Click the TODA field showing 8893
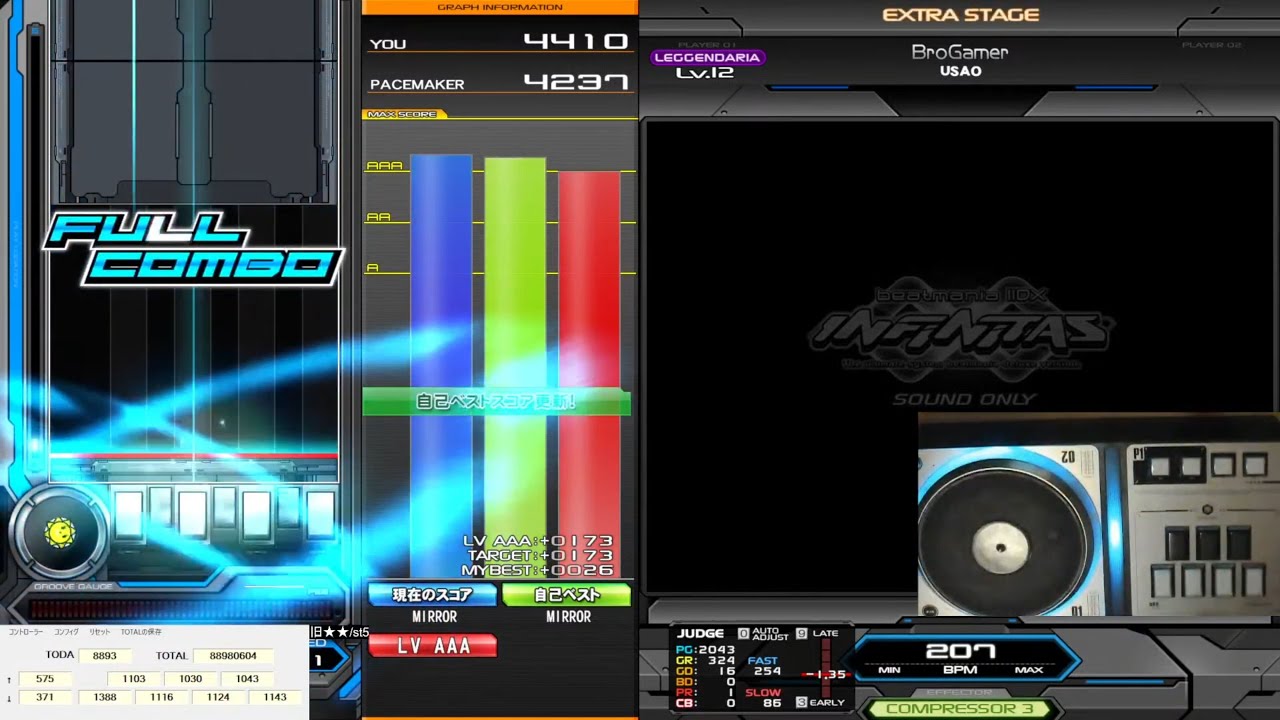 click(105, 656)
